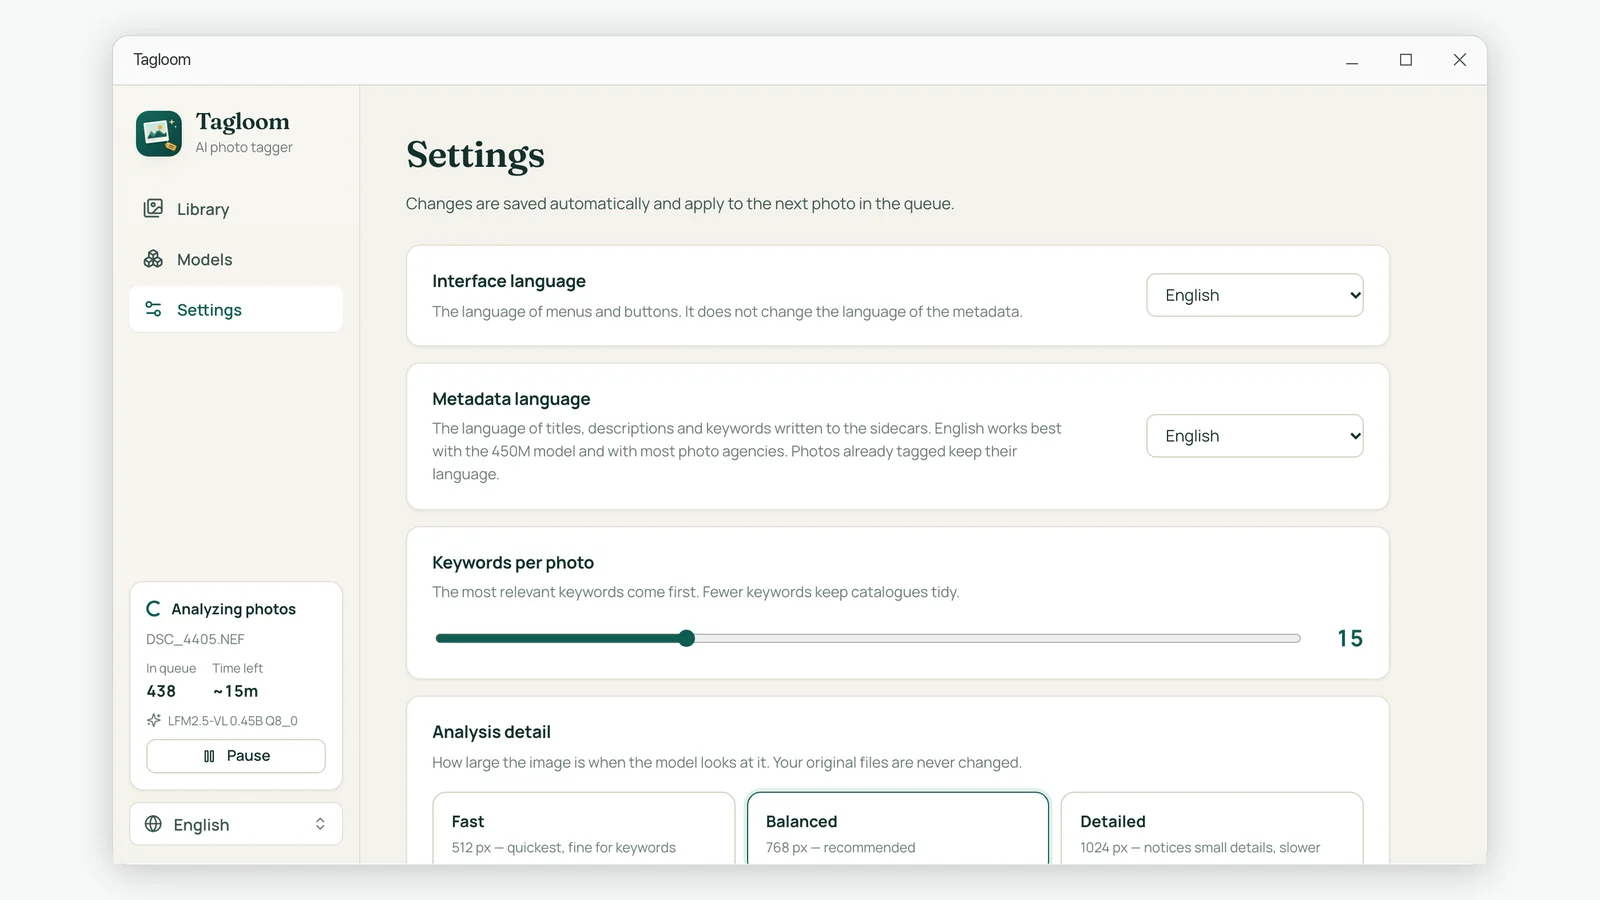This screenshot has width=1600, height=900.
Task: Click the Tagloom app logo icon
Action: tap(159, 134)
